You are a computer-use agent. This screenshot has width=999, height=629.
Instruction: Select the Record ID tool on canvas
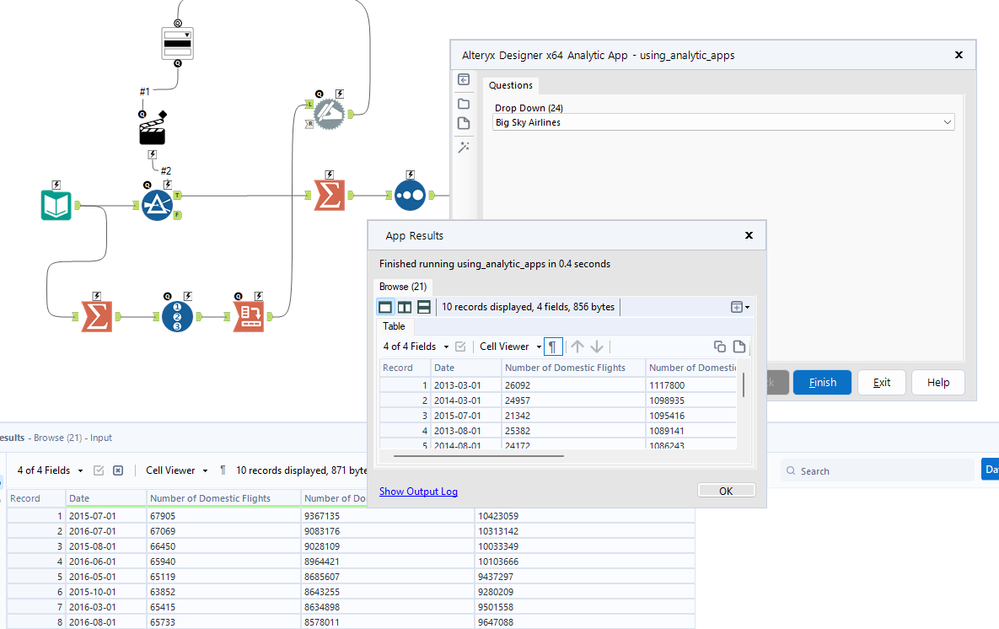177,316
